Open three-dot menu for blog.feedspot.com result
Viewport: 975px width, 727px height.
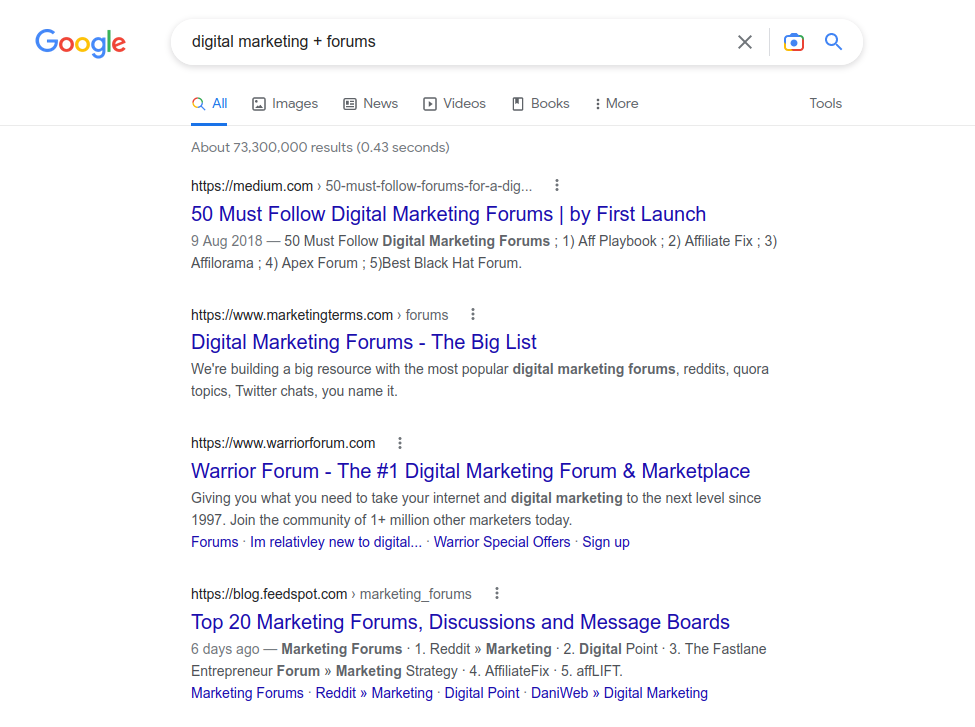[496, 593]
